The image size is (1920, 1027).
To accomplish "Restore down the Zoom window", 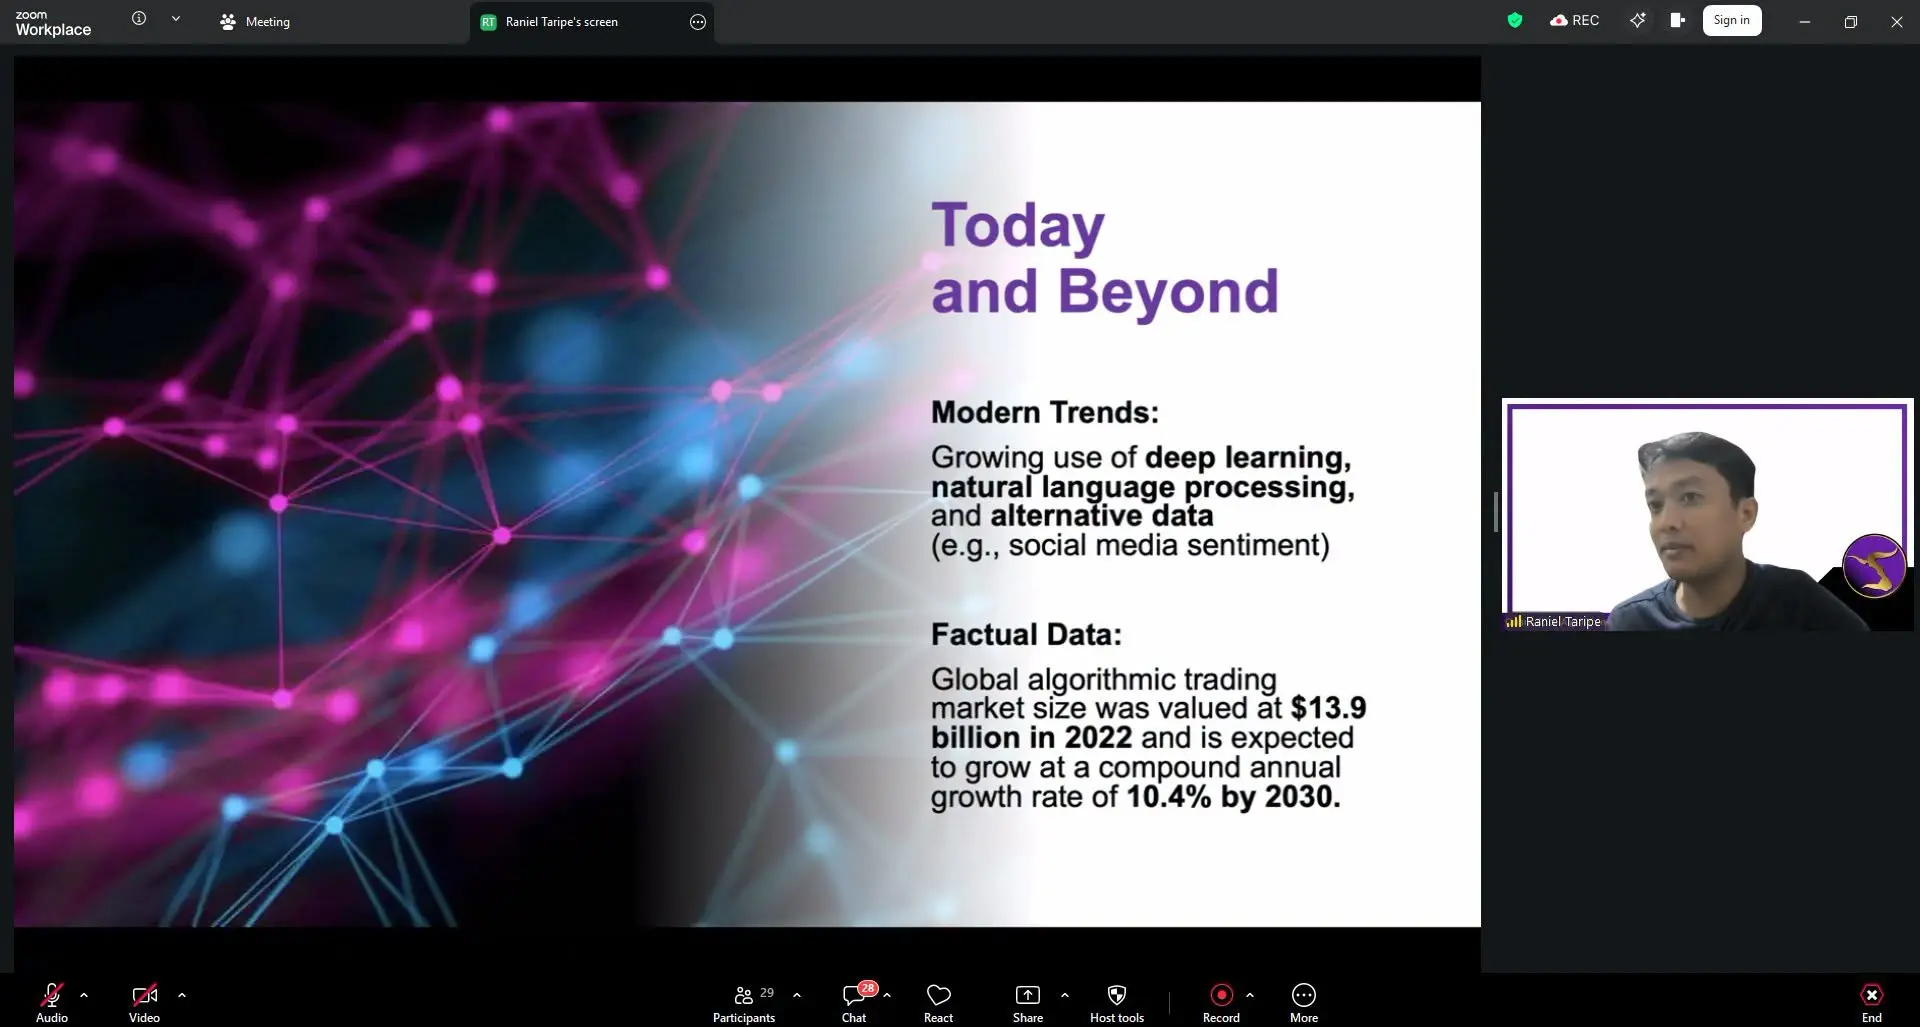I will coord(1851,21).
